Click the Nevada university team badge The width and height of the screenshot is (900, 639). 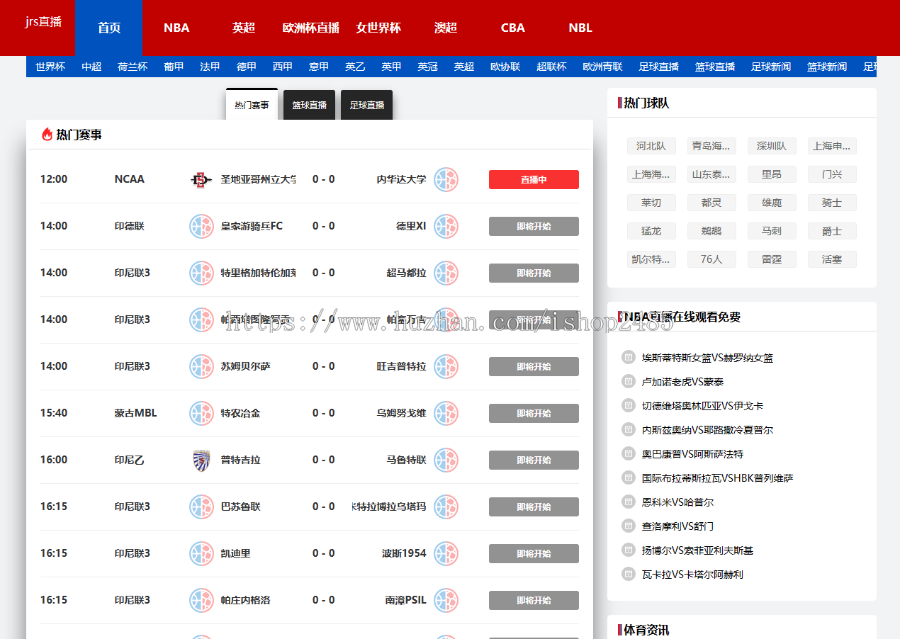[446, 180]
